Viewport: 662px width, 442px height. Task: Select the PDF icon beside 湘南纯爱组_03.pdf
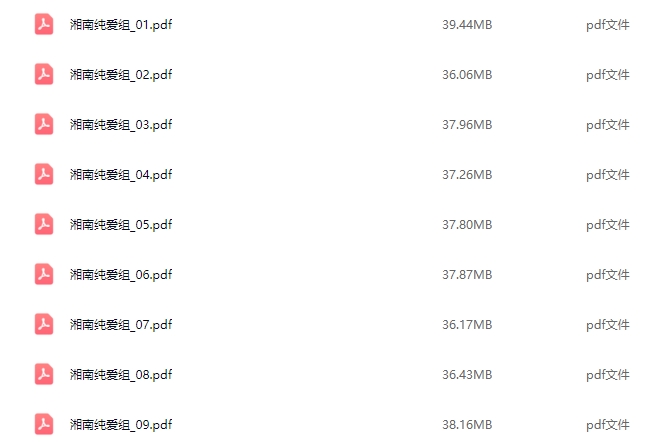pos(44,124)
